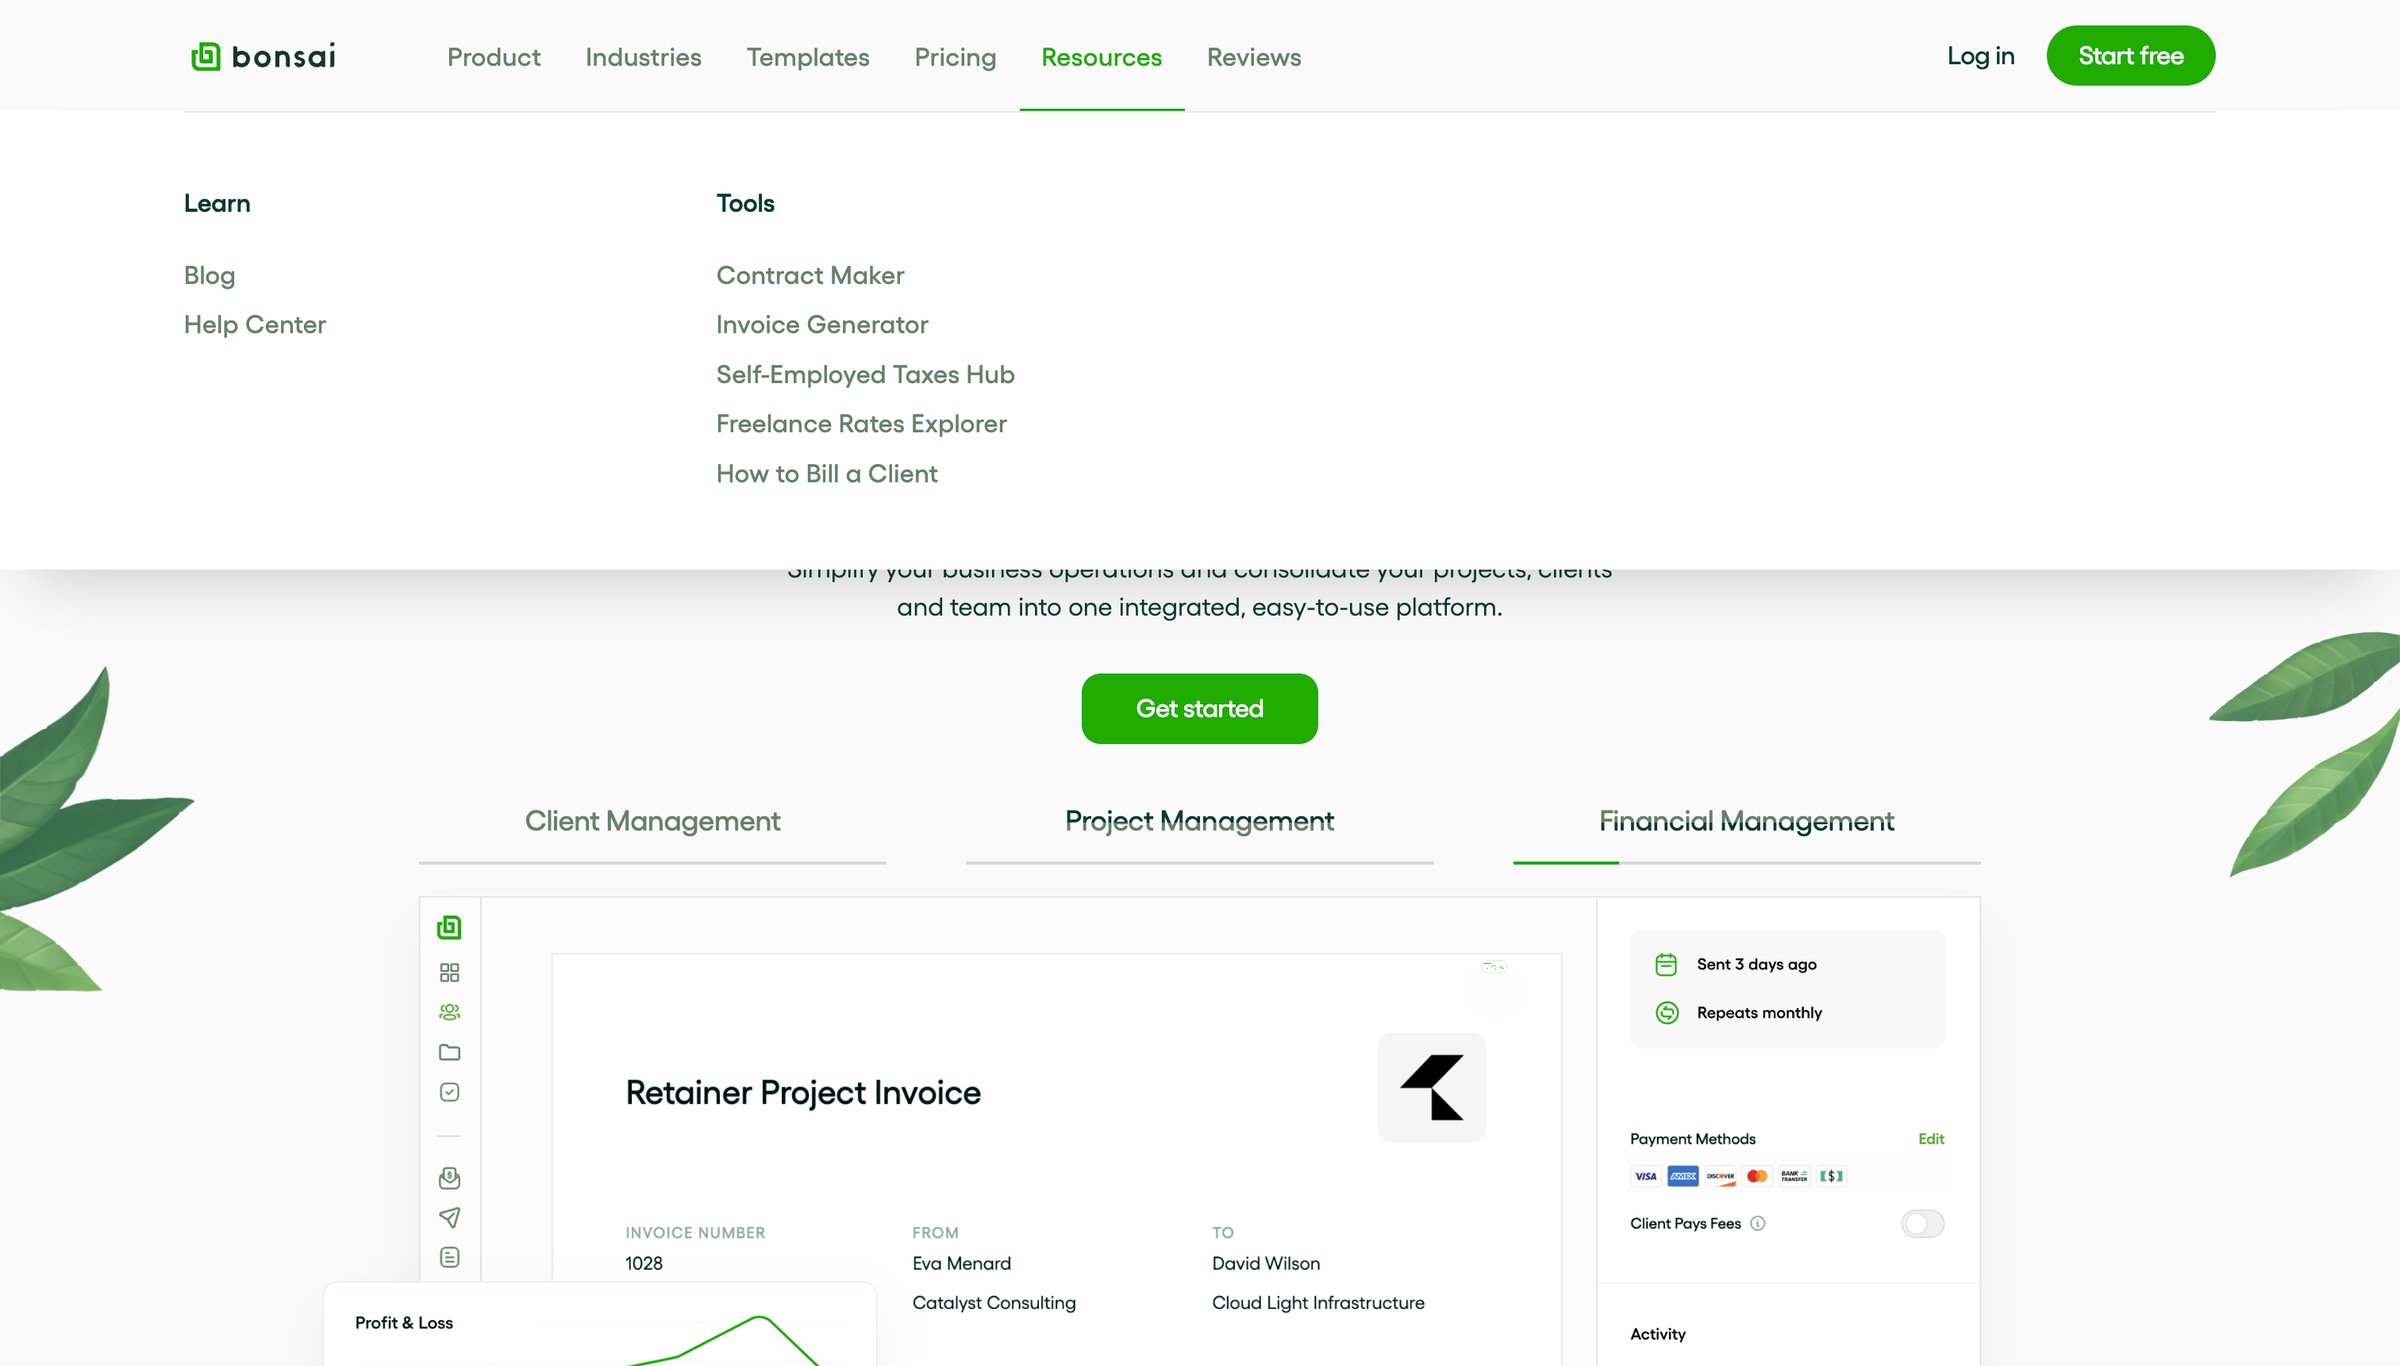2400x1366 pixels.
Task: Click the Get started button
Action: coord(1199,708)
